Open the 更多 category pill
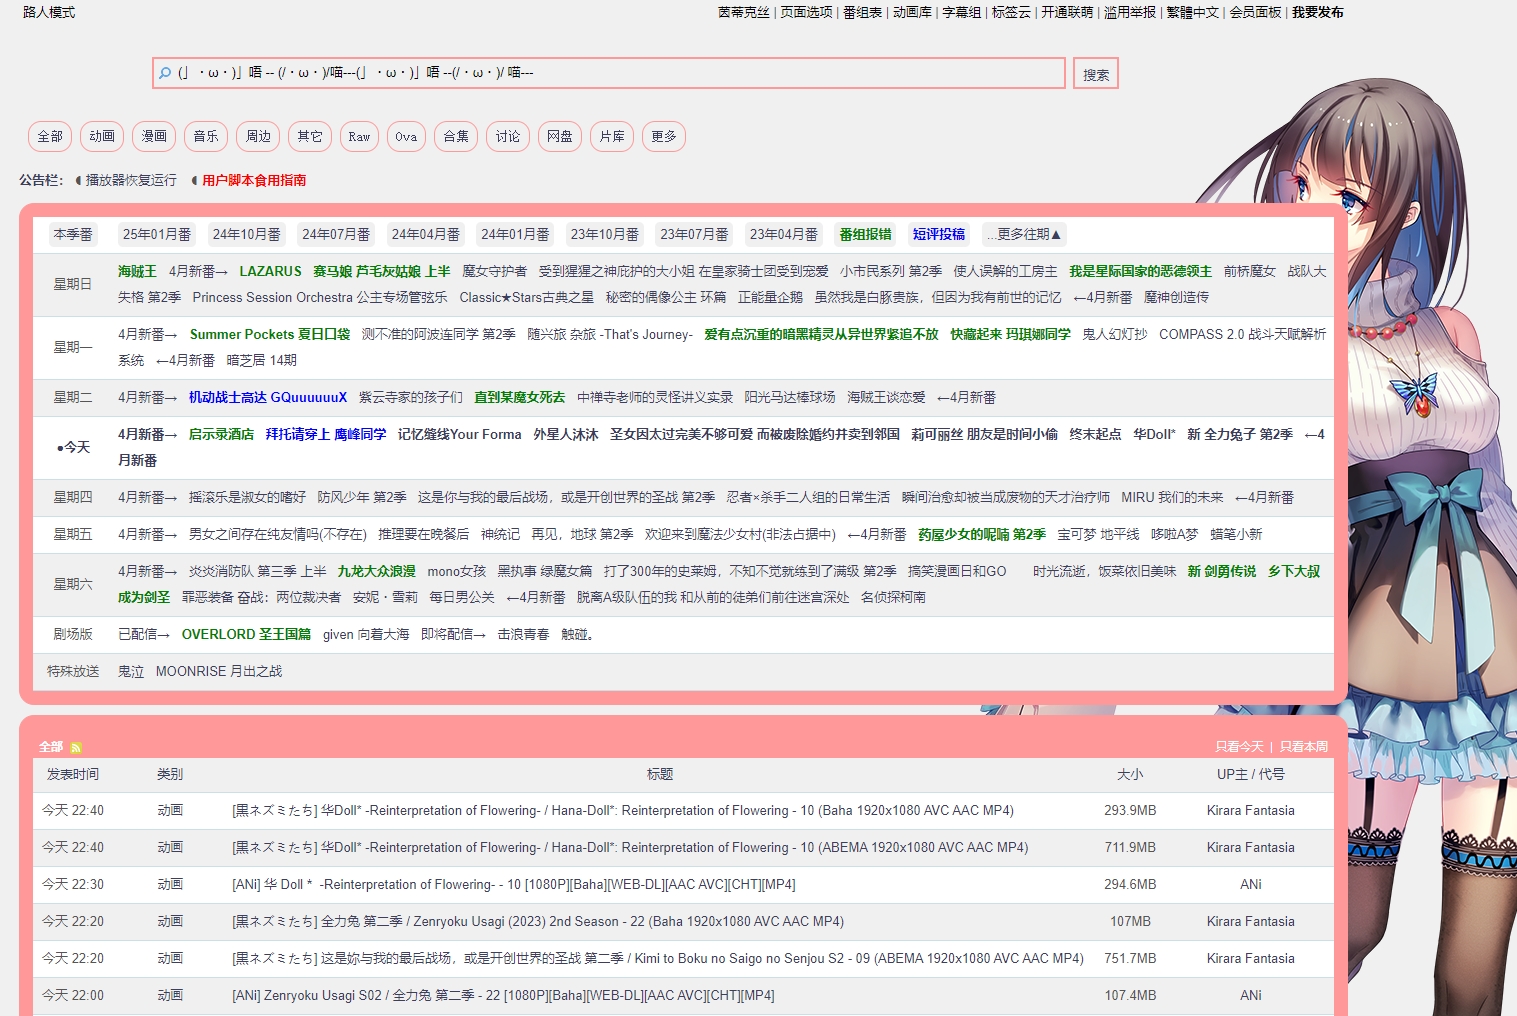1517x1016 pixels. coord(663,137)
